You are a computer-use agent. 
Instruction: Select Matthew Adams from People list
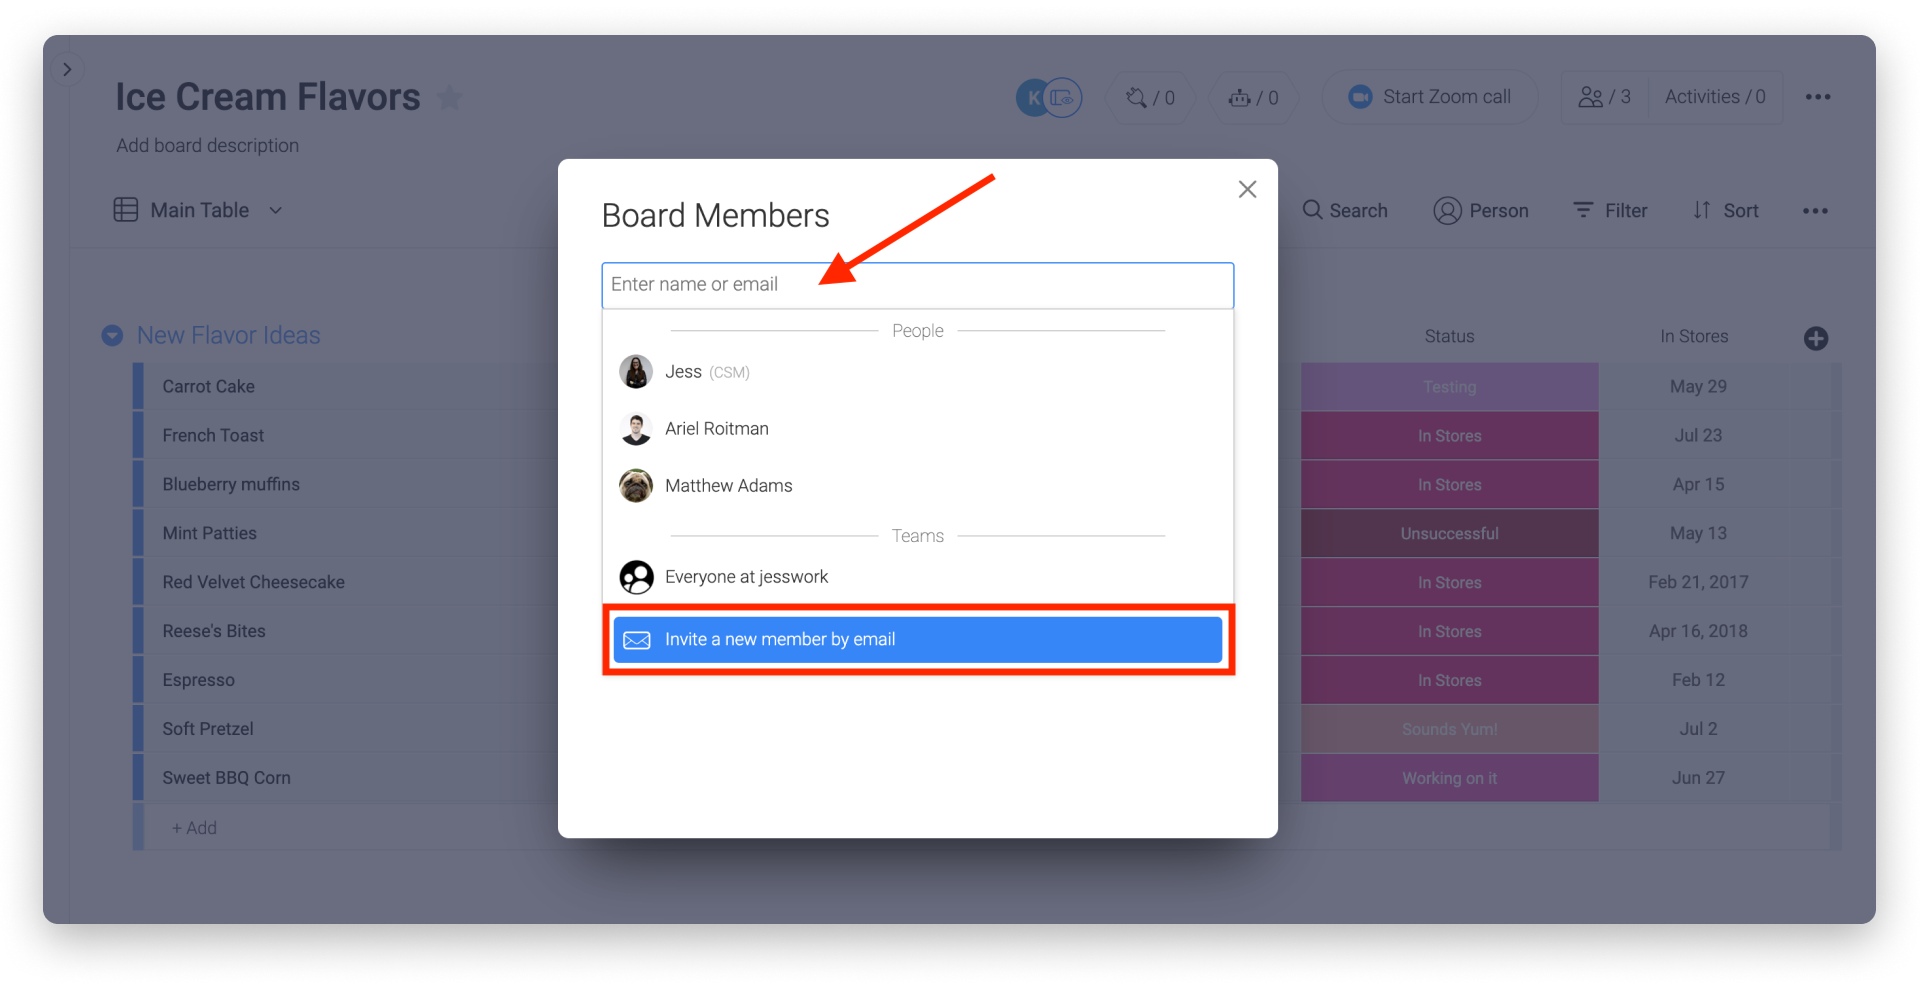[x=917, y=486]
